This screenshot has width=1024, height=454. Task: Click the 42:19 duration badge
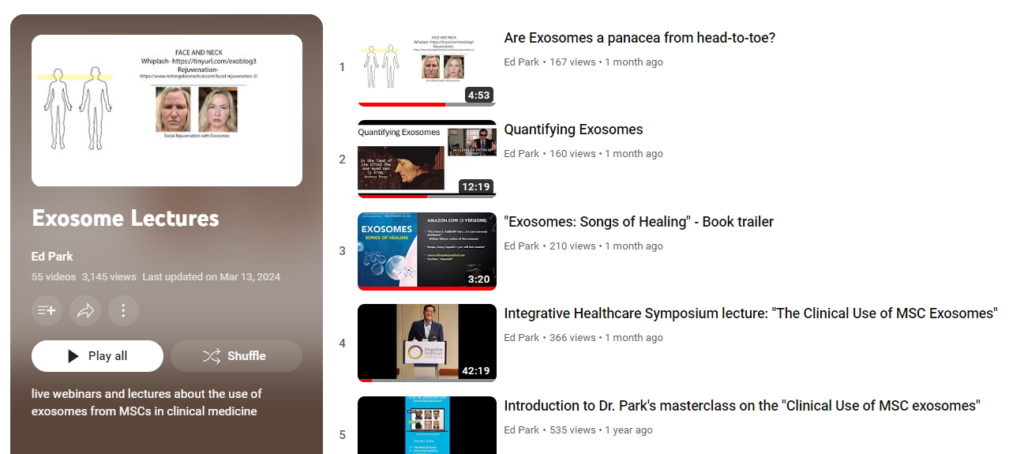[x=475, y=371]
